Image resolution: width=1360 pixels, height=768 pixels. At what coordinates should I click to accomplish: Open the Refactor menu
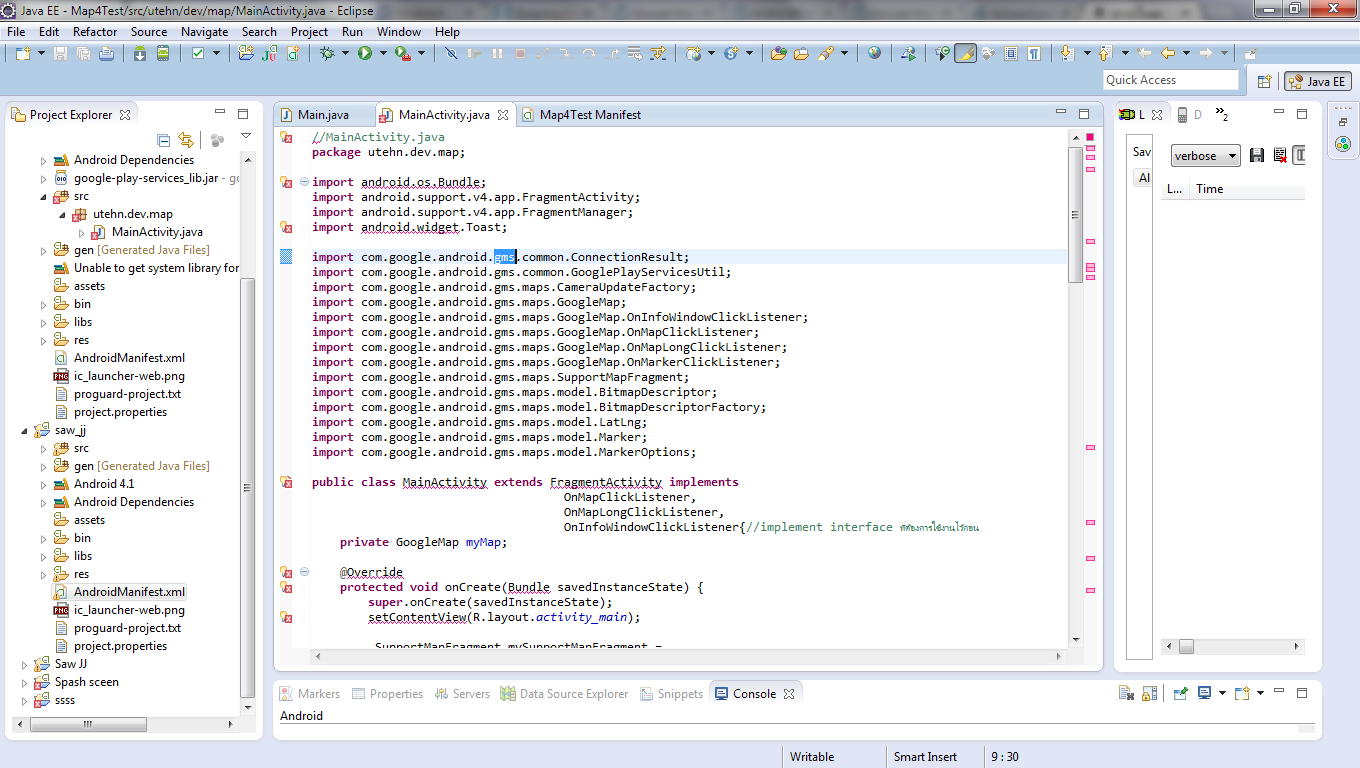pos(95,31)
